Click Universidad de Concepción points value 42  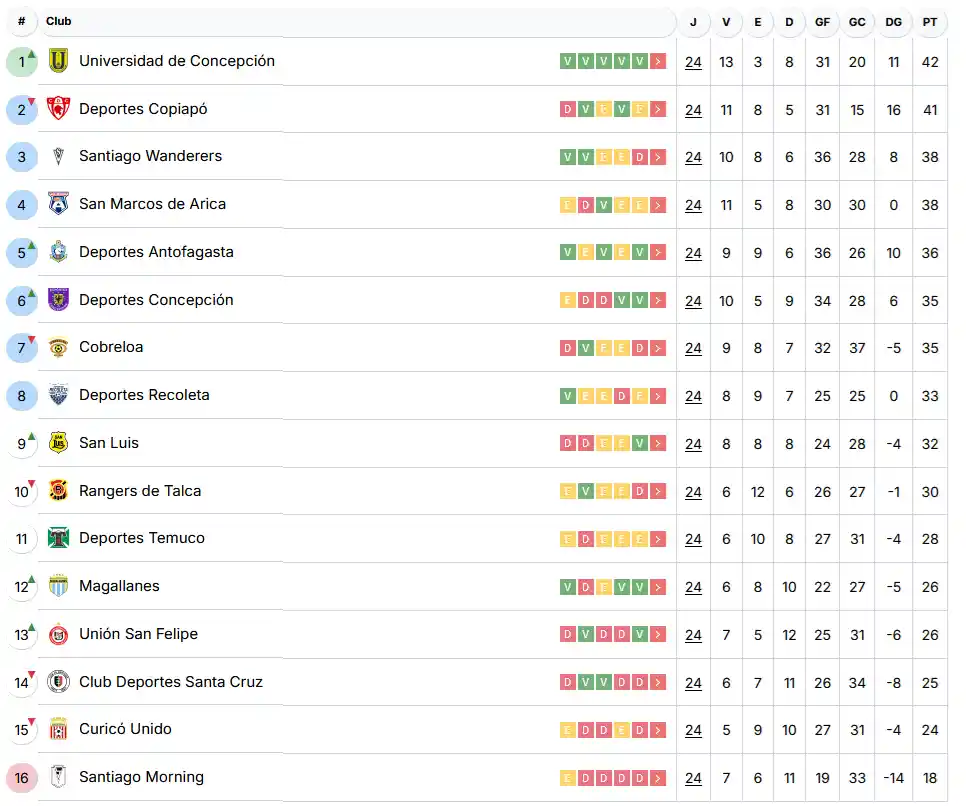click(930, 62)
